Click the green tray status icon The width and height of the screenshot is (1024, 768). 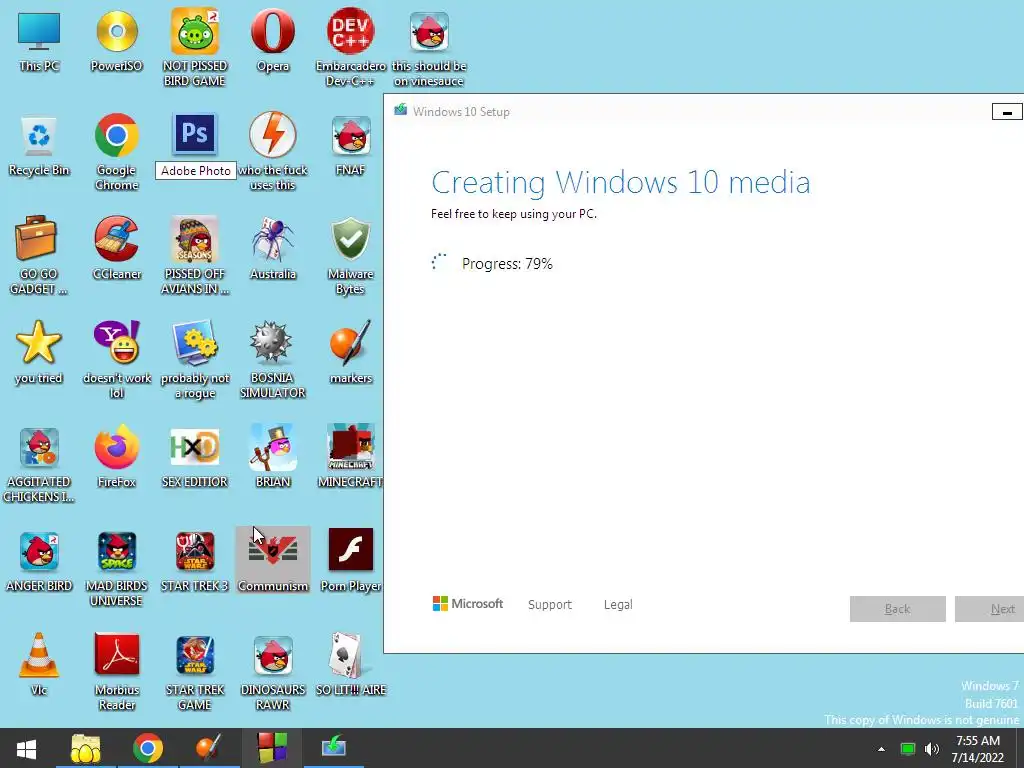coord(908,749)
